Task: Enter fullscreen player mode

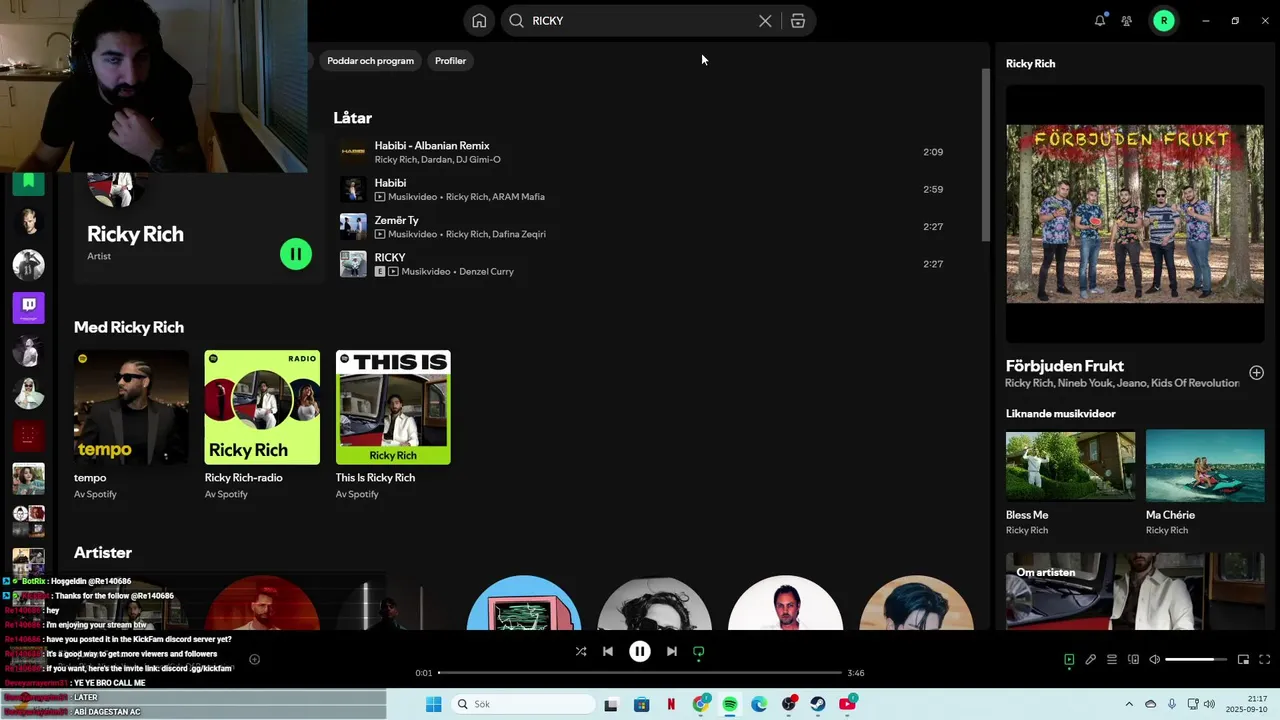Action: tap(1265, 660)
